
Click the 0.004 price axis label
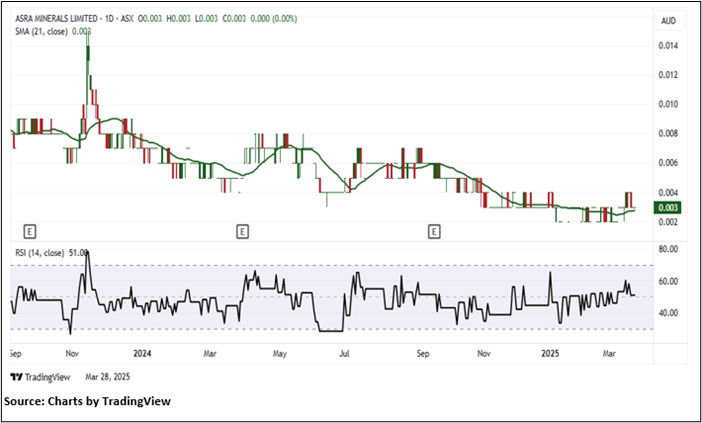[668, 192]
